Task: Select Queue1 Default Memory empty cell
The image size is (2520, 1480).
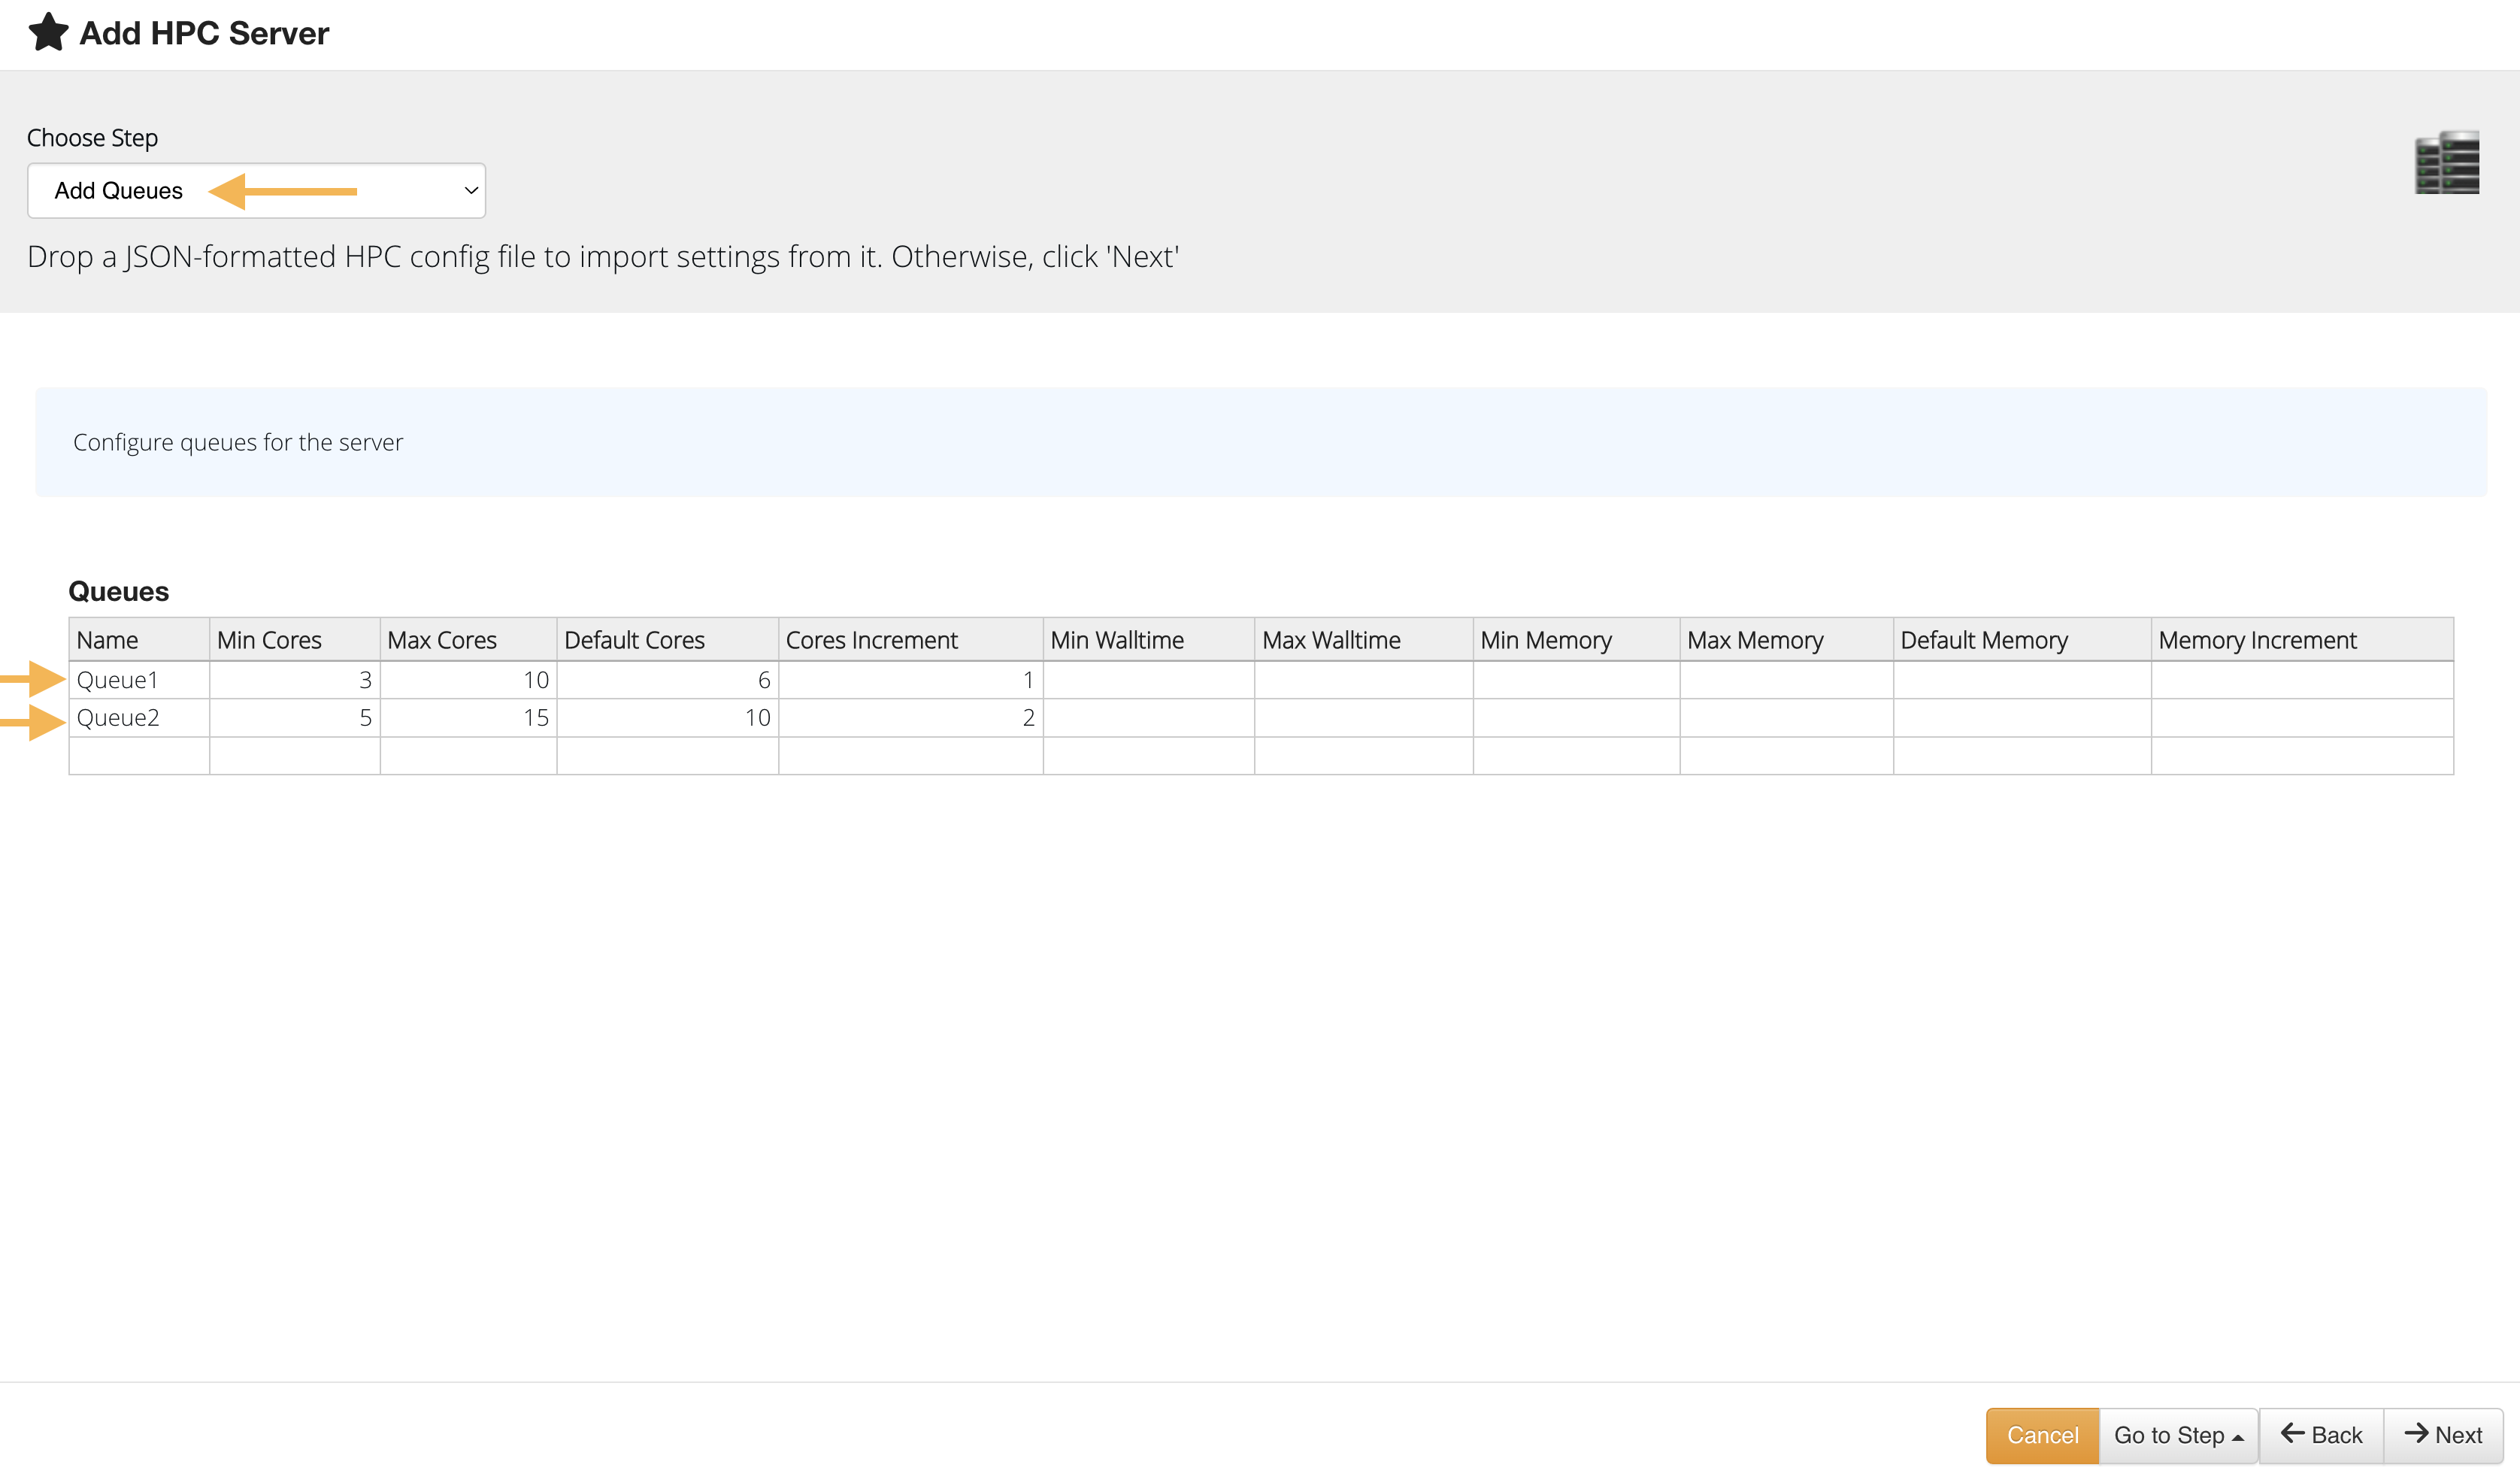Action: click(x=2022, y=680)
